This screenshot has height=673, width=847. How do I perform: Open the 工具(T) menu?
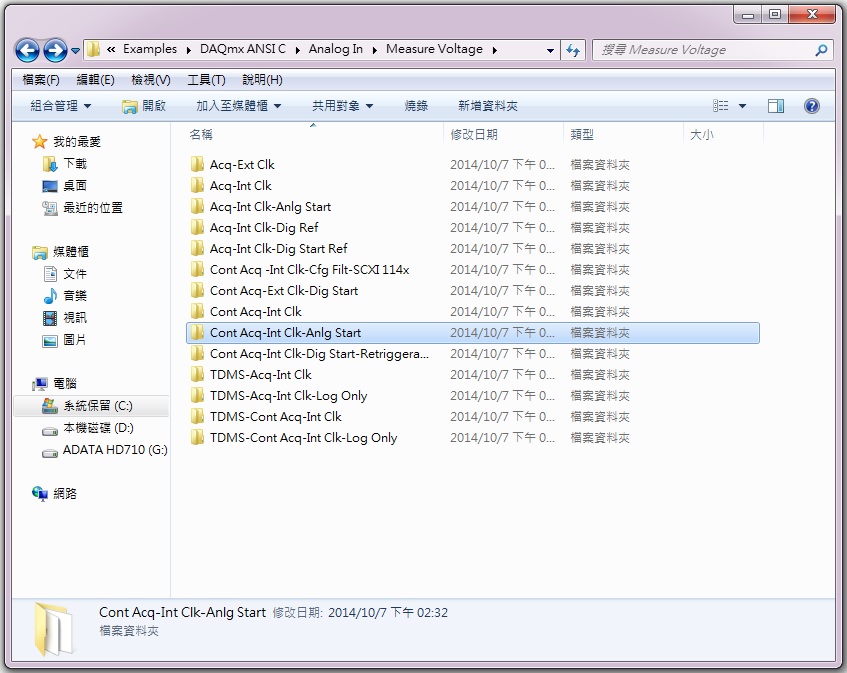(206, 80)
